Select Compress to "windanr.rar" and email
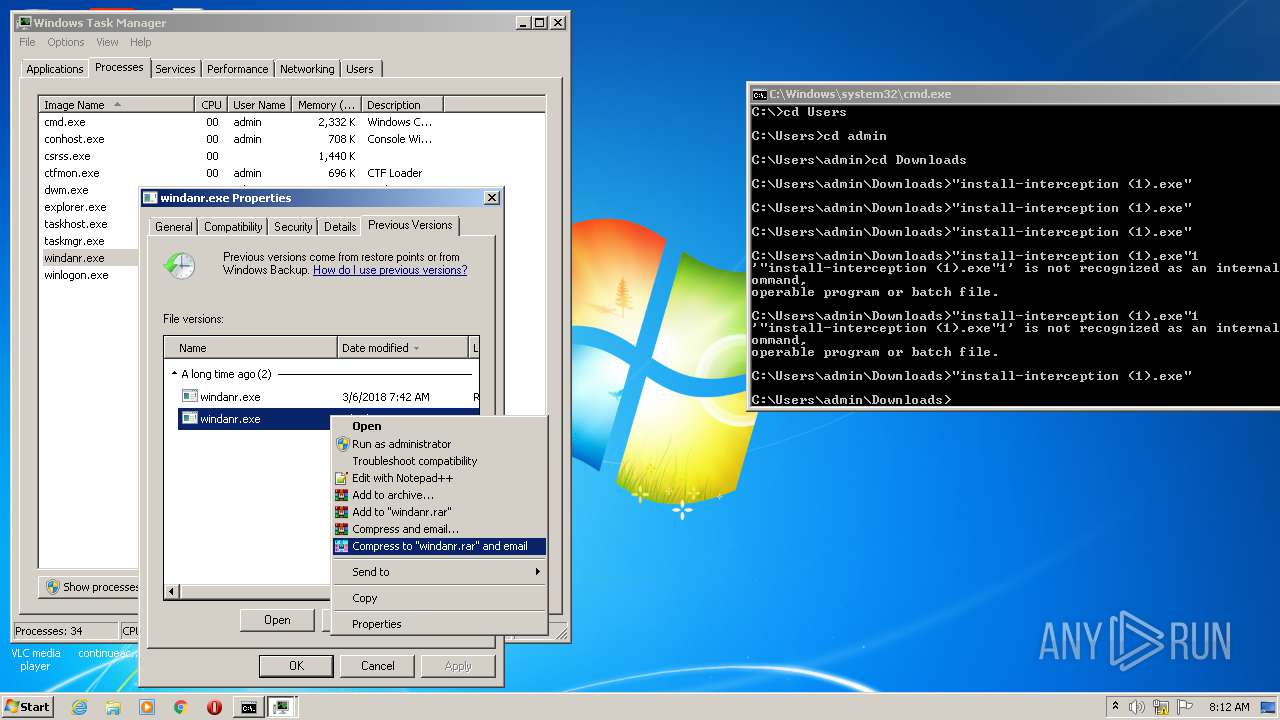This screenshot has height=720, width=1280. pyautogui.click(x=440, y=546)
